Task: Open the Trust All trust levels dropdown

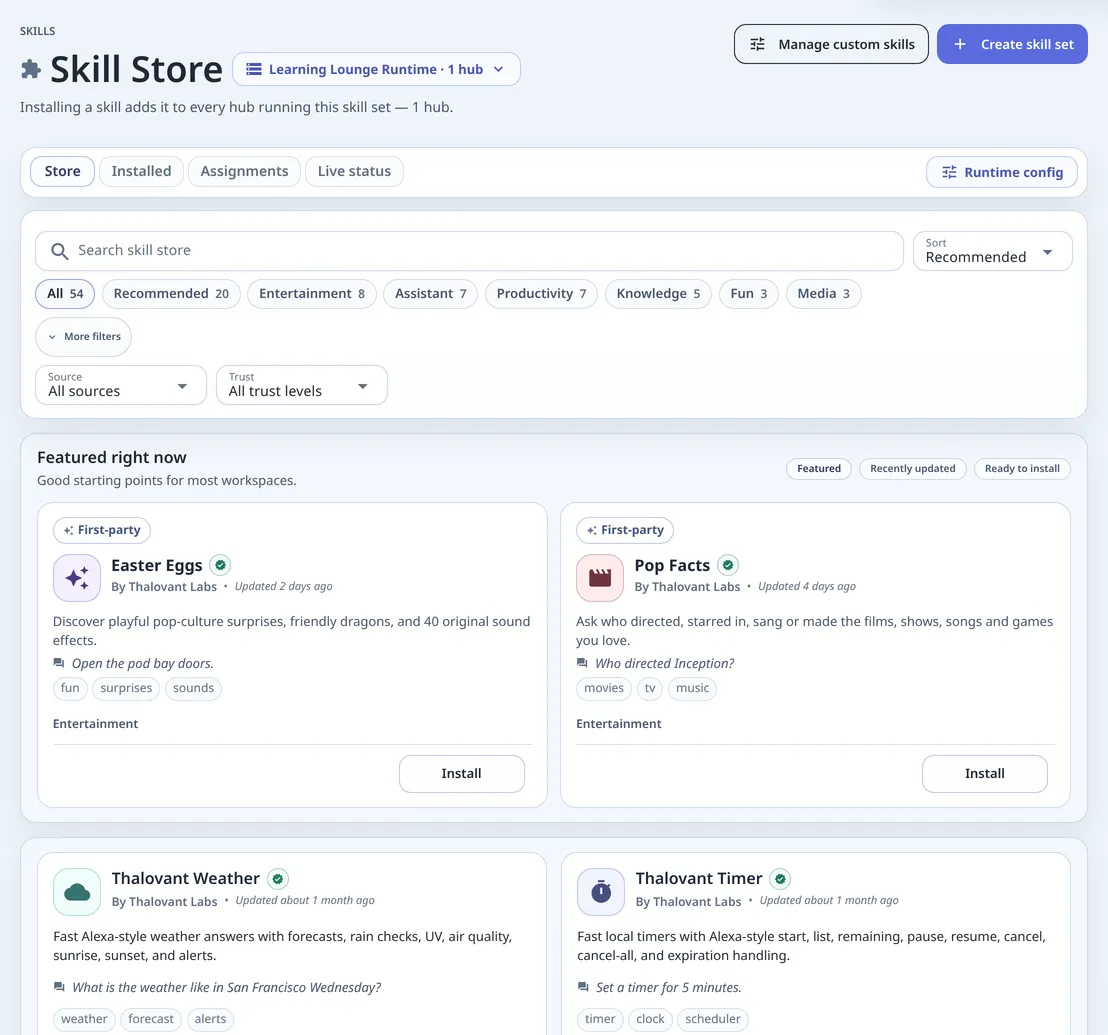Action: coord(302,385)
